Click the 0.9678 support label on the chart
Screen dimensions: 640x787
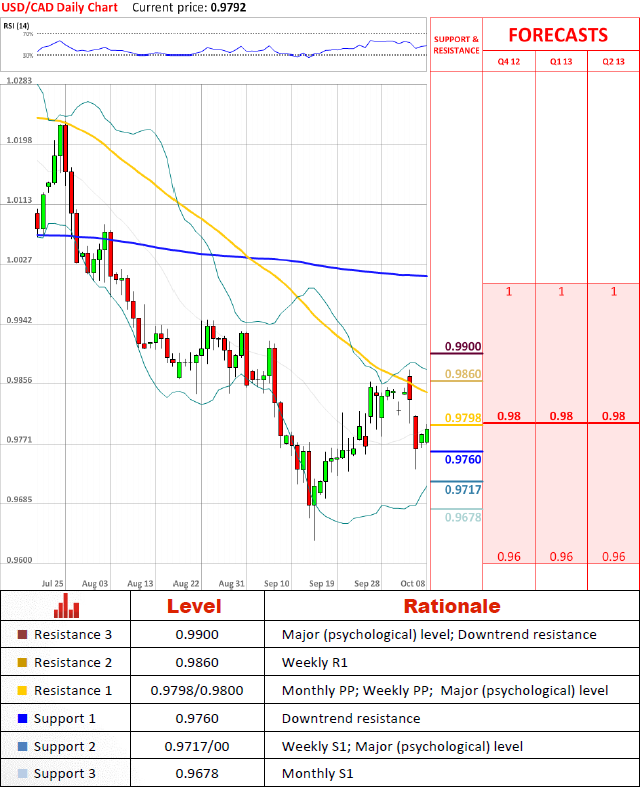(463, 517)
